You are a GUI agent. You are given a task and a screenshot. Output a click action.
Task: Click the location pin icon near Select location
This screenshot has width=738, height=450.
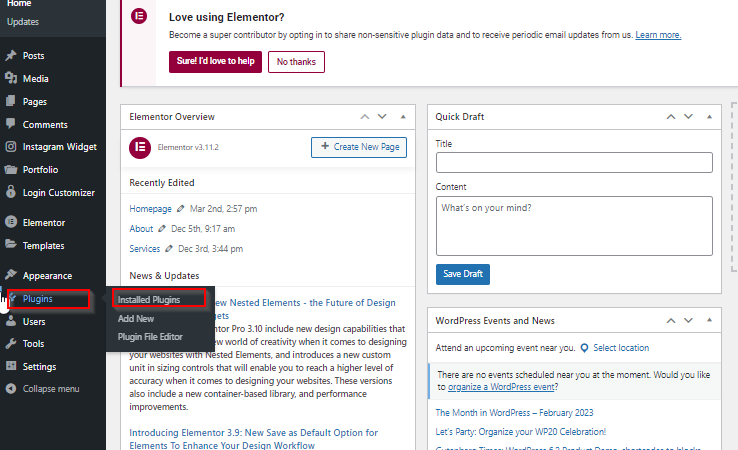click(584, 348)
